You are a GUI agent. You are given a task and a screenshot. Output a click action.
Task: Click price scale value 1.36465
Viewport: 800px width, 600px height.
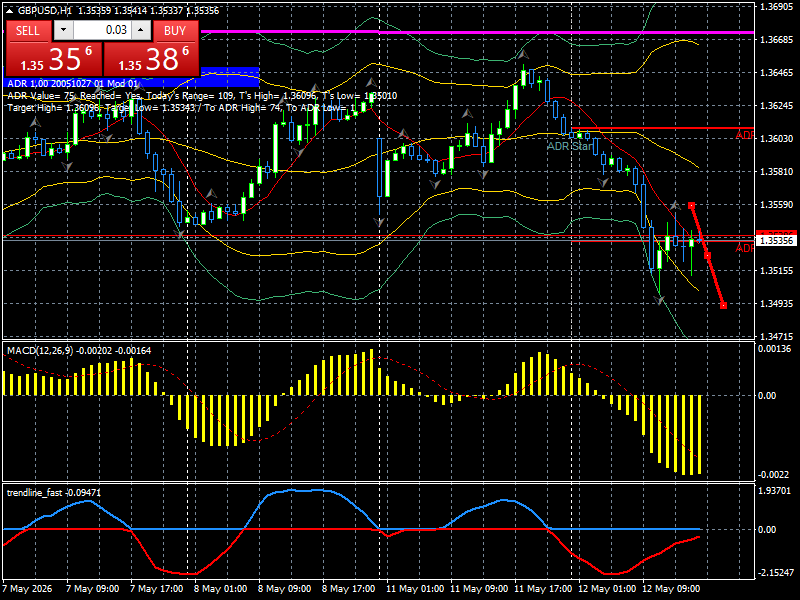point(776,72)
